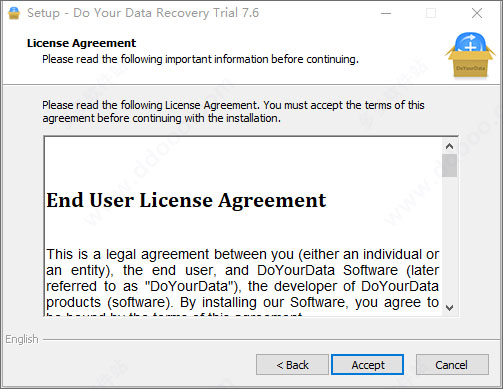This screenshot has height=389, width=503.
Task: Click inside the license text box
Action: [243, 227]
